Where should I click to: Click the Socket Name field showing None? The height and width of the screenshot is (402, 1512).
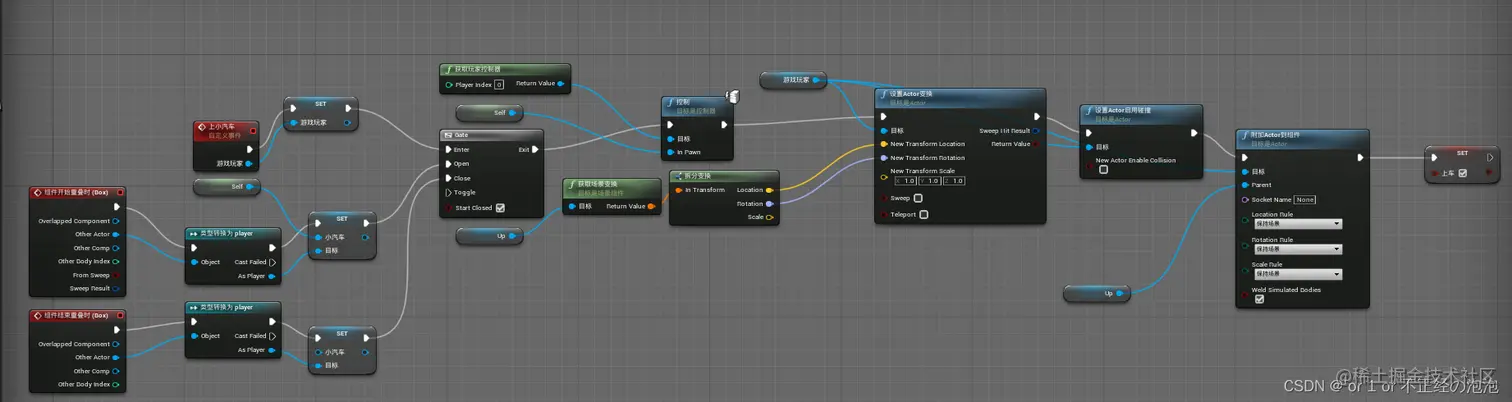tap(1305, 199)
